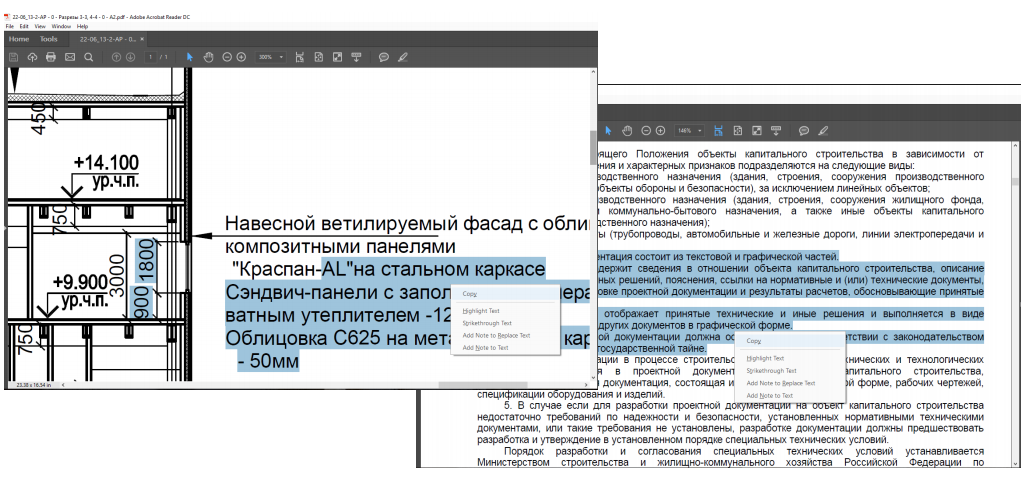Click the cloud upload icon in toolbar

[x=32, y=57]
